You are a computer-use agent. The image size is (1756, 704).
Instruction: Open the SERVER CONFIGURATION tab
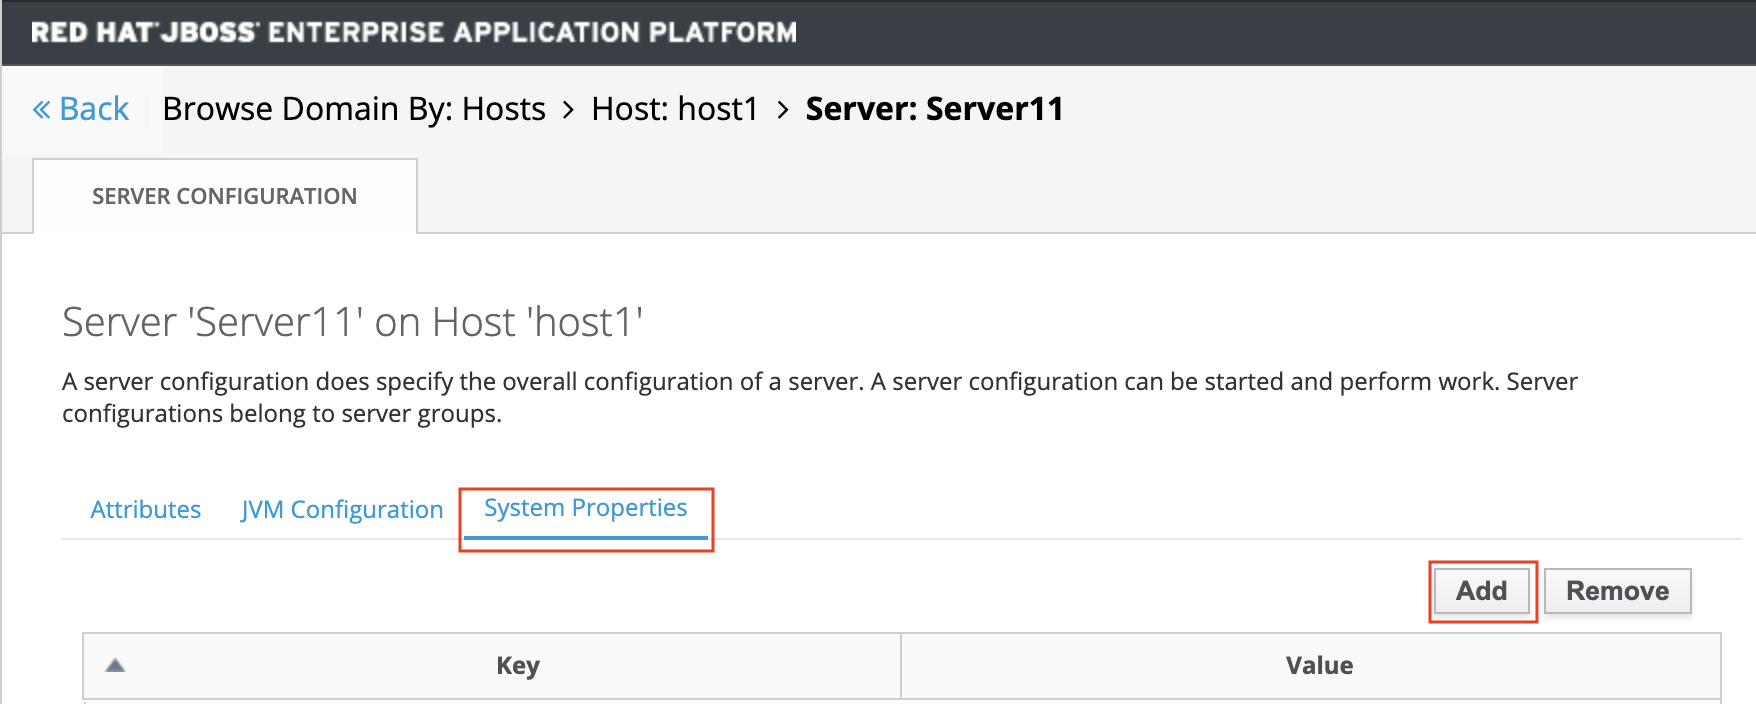click(224, 196)
